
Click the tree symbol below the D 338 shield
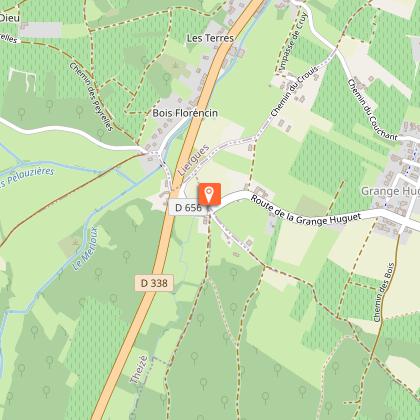pyautogui.click(x=114, y=298)
